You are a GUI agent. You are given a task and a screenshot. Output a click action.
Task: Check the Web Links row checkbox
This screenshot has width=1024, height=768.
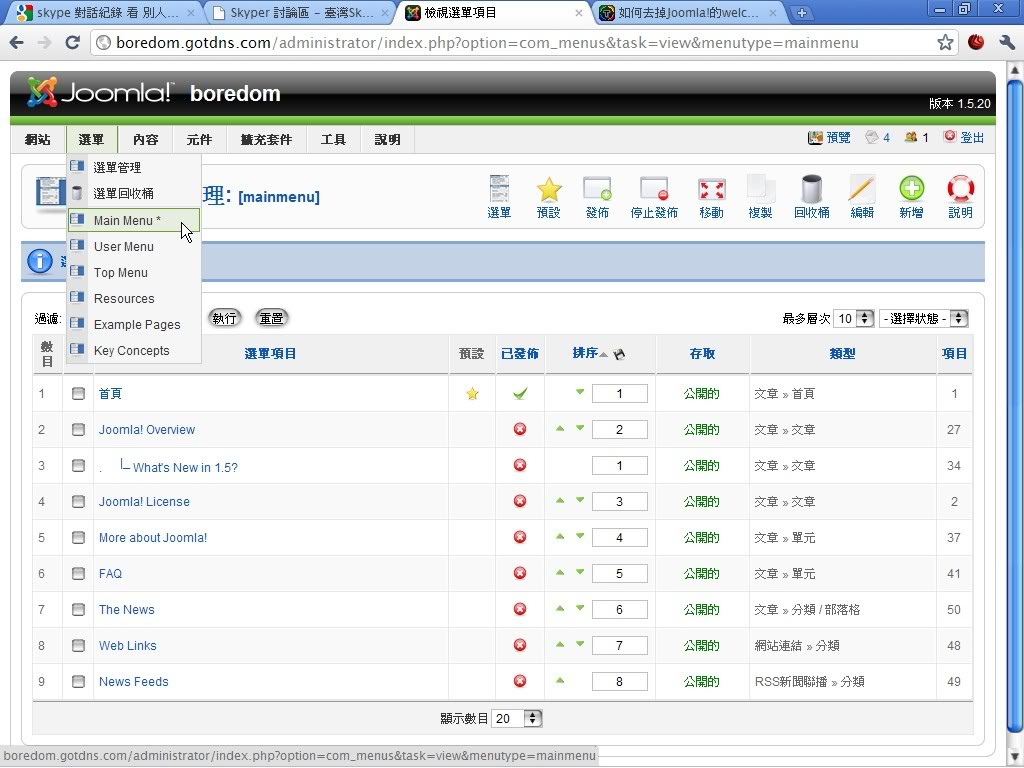78,645
